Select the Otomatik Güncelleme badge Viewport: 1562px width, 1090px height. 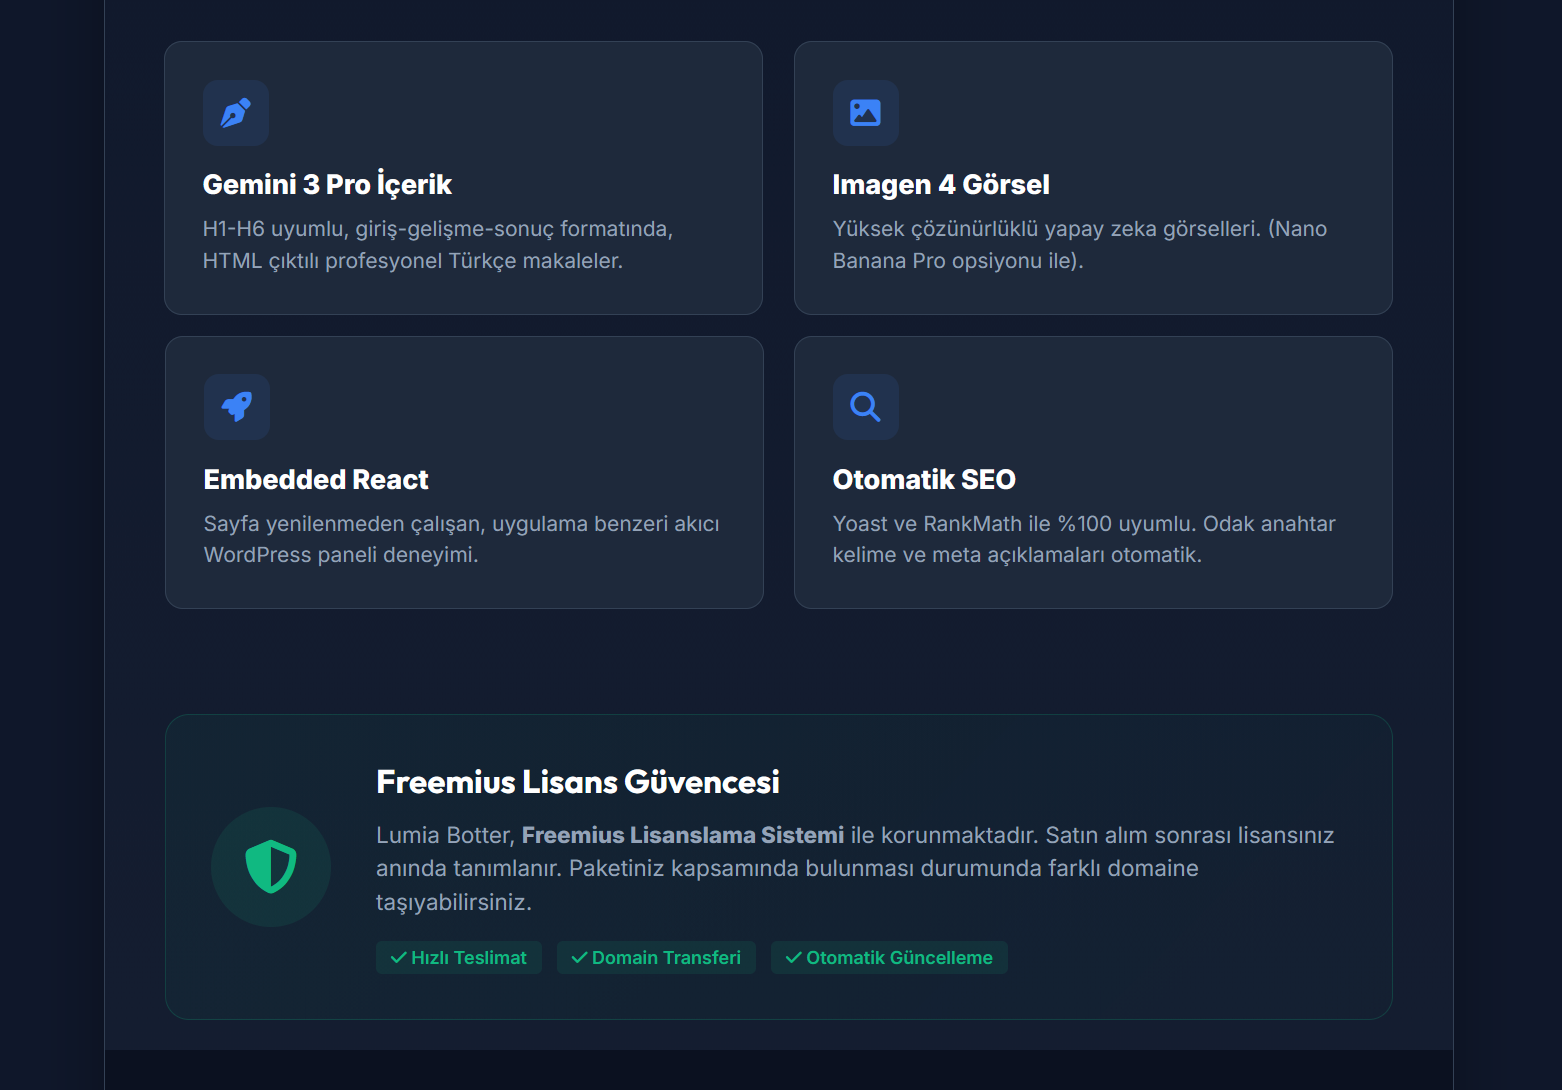[x=889, y=957]
